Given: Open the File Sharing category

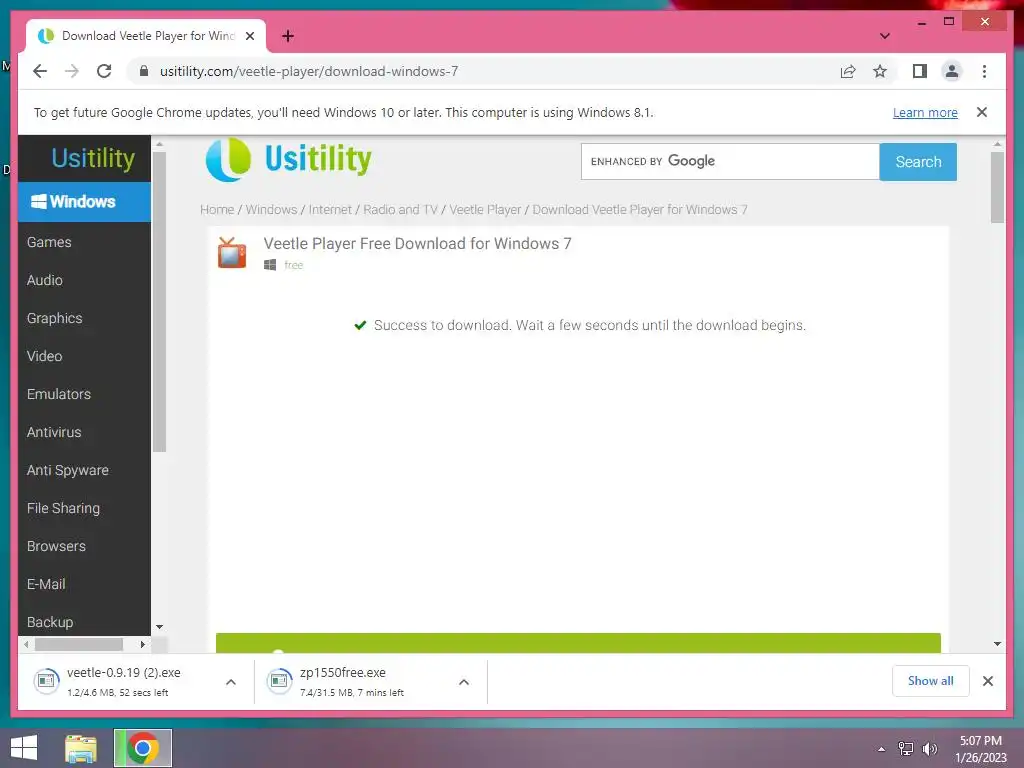Looking at the screenshot, I should 63,508.
